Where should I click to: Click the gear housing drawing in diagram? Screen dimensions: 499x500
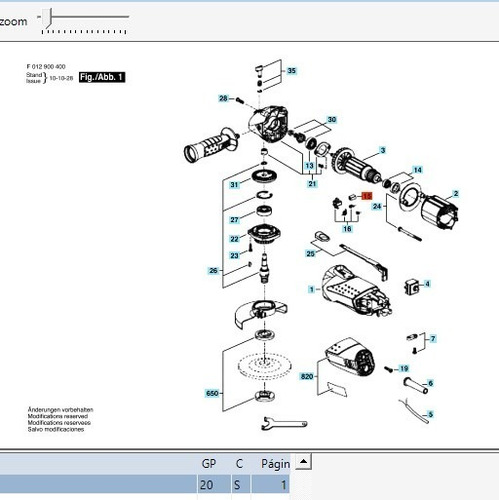[x=269, y=124]
